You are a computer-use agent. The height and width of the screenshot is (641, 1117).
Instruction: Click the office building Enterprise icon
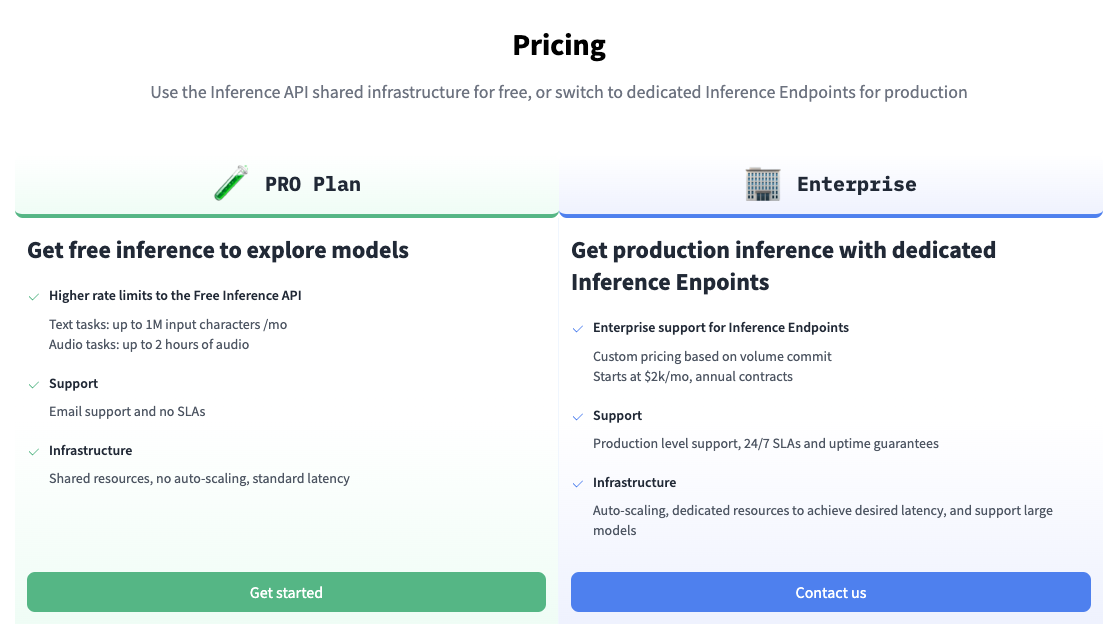[x=762, y=184]
